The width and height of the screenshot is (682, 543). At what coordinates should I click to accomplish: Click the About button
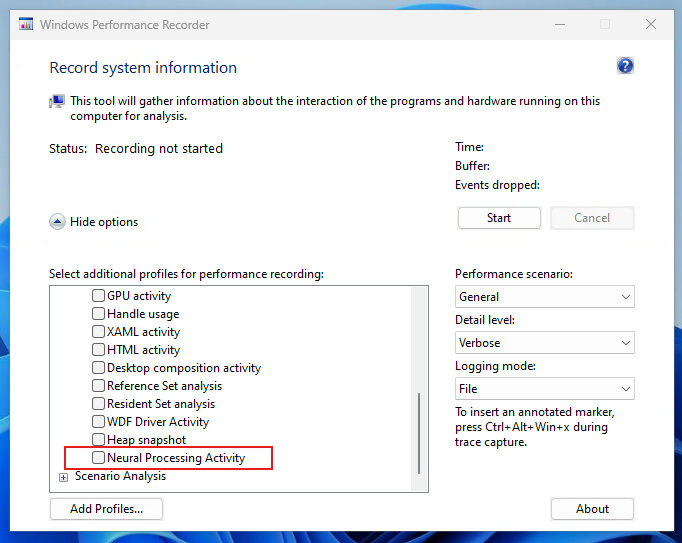click(x=592, y=509)
